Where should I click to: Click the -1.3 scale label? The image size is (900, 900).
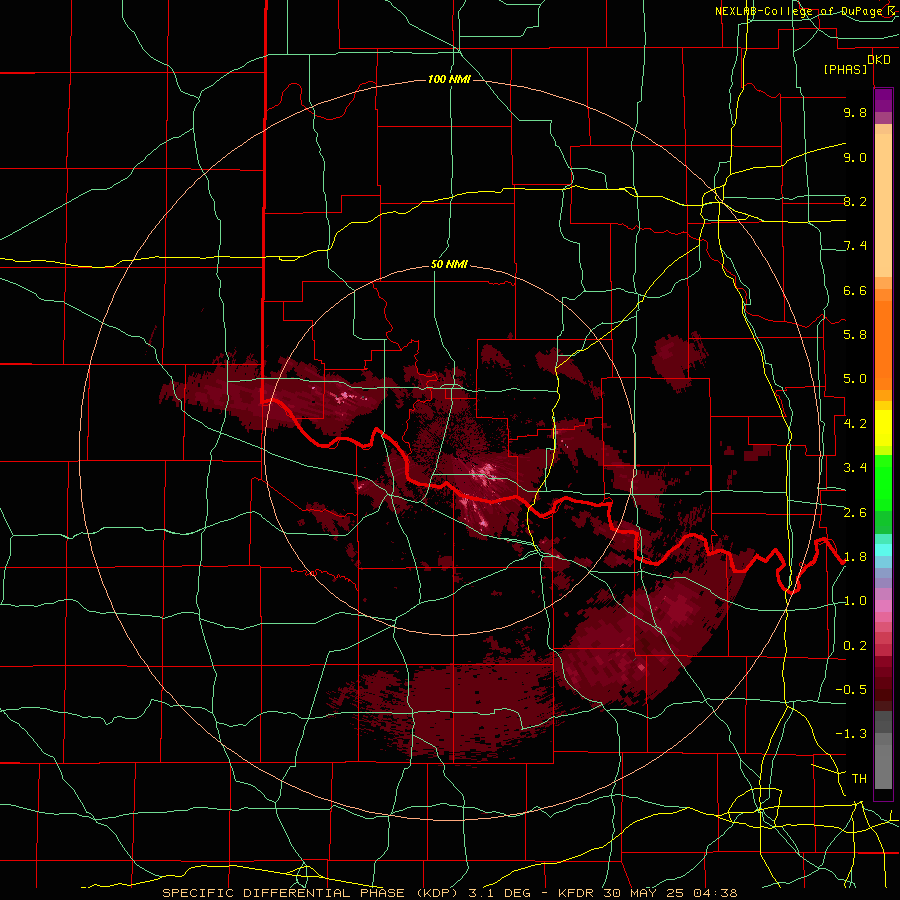pos(851,734)
